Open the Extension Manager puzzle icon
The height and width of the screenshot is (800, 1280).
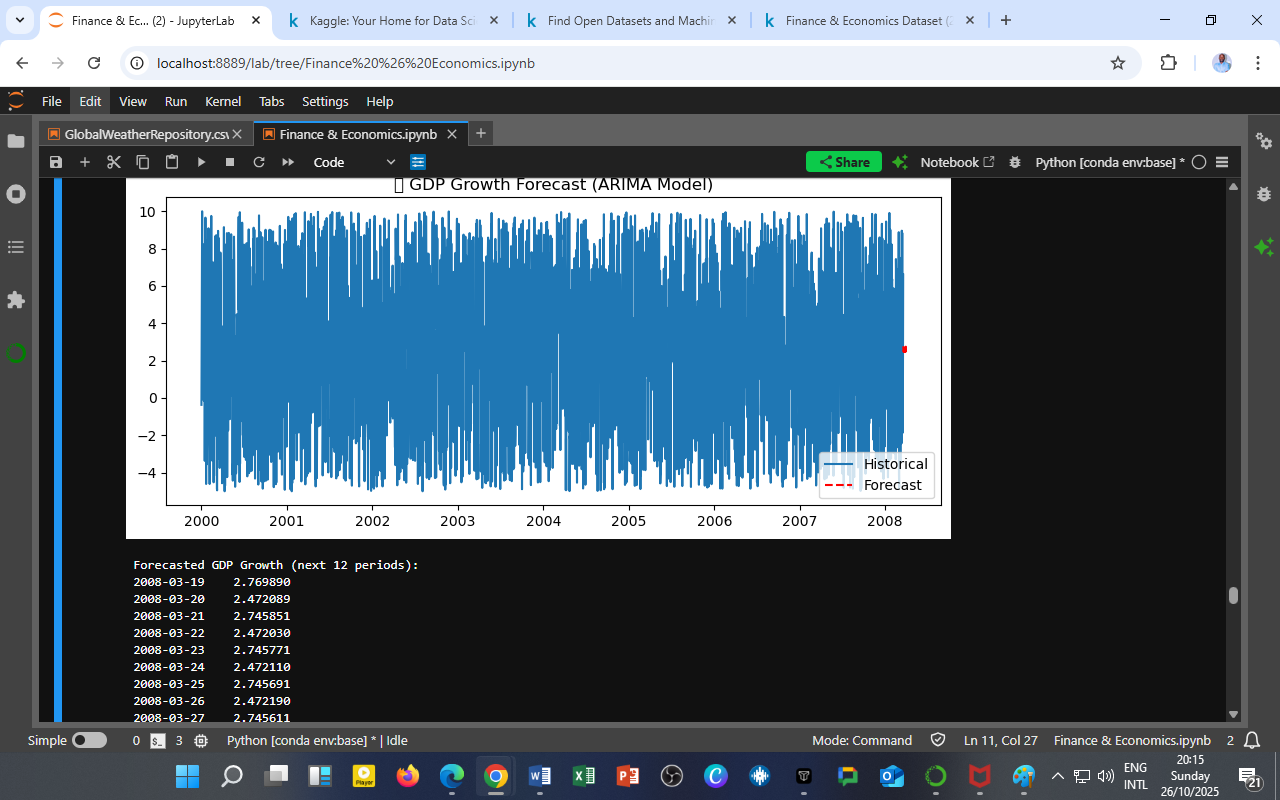[16, 300]
